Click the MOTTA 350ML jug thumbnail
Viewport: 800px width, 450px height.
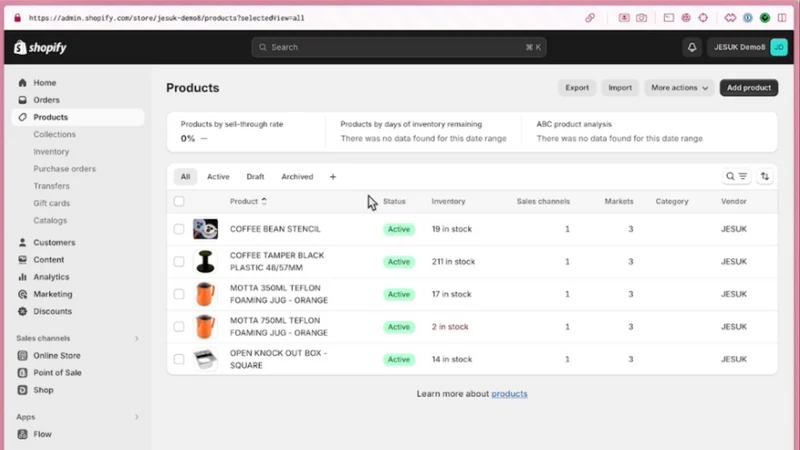click(x=205, y=294)
